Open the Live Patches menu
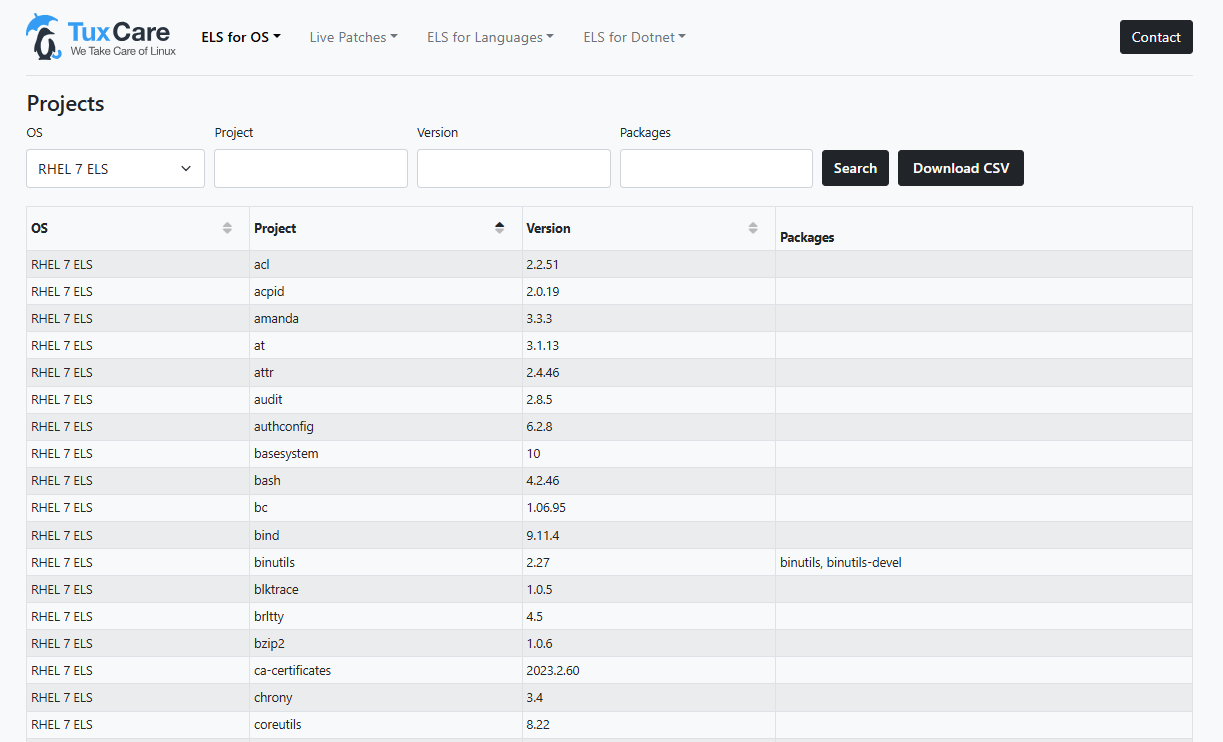 click(353, 37)
